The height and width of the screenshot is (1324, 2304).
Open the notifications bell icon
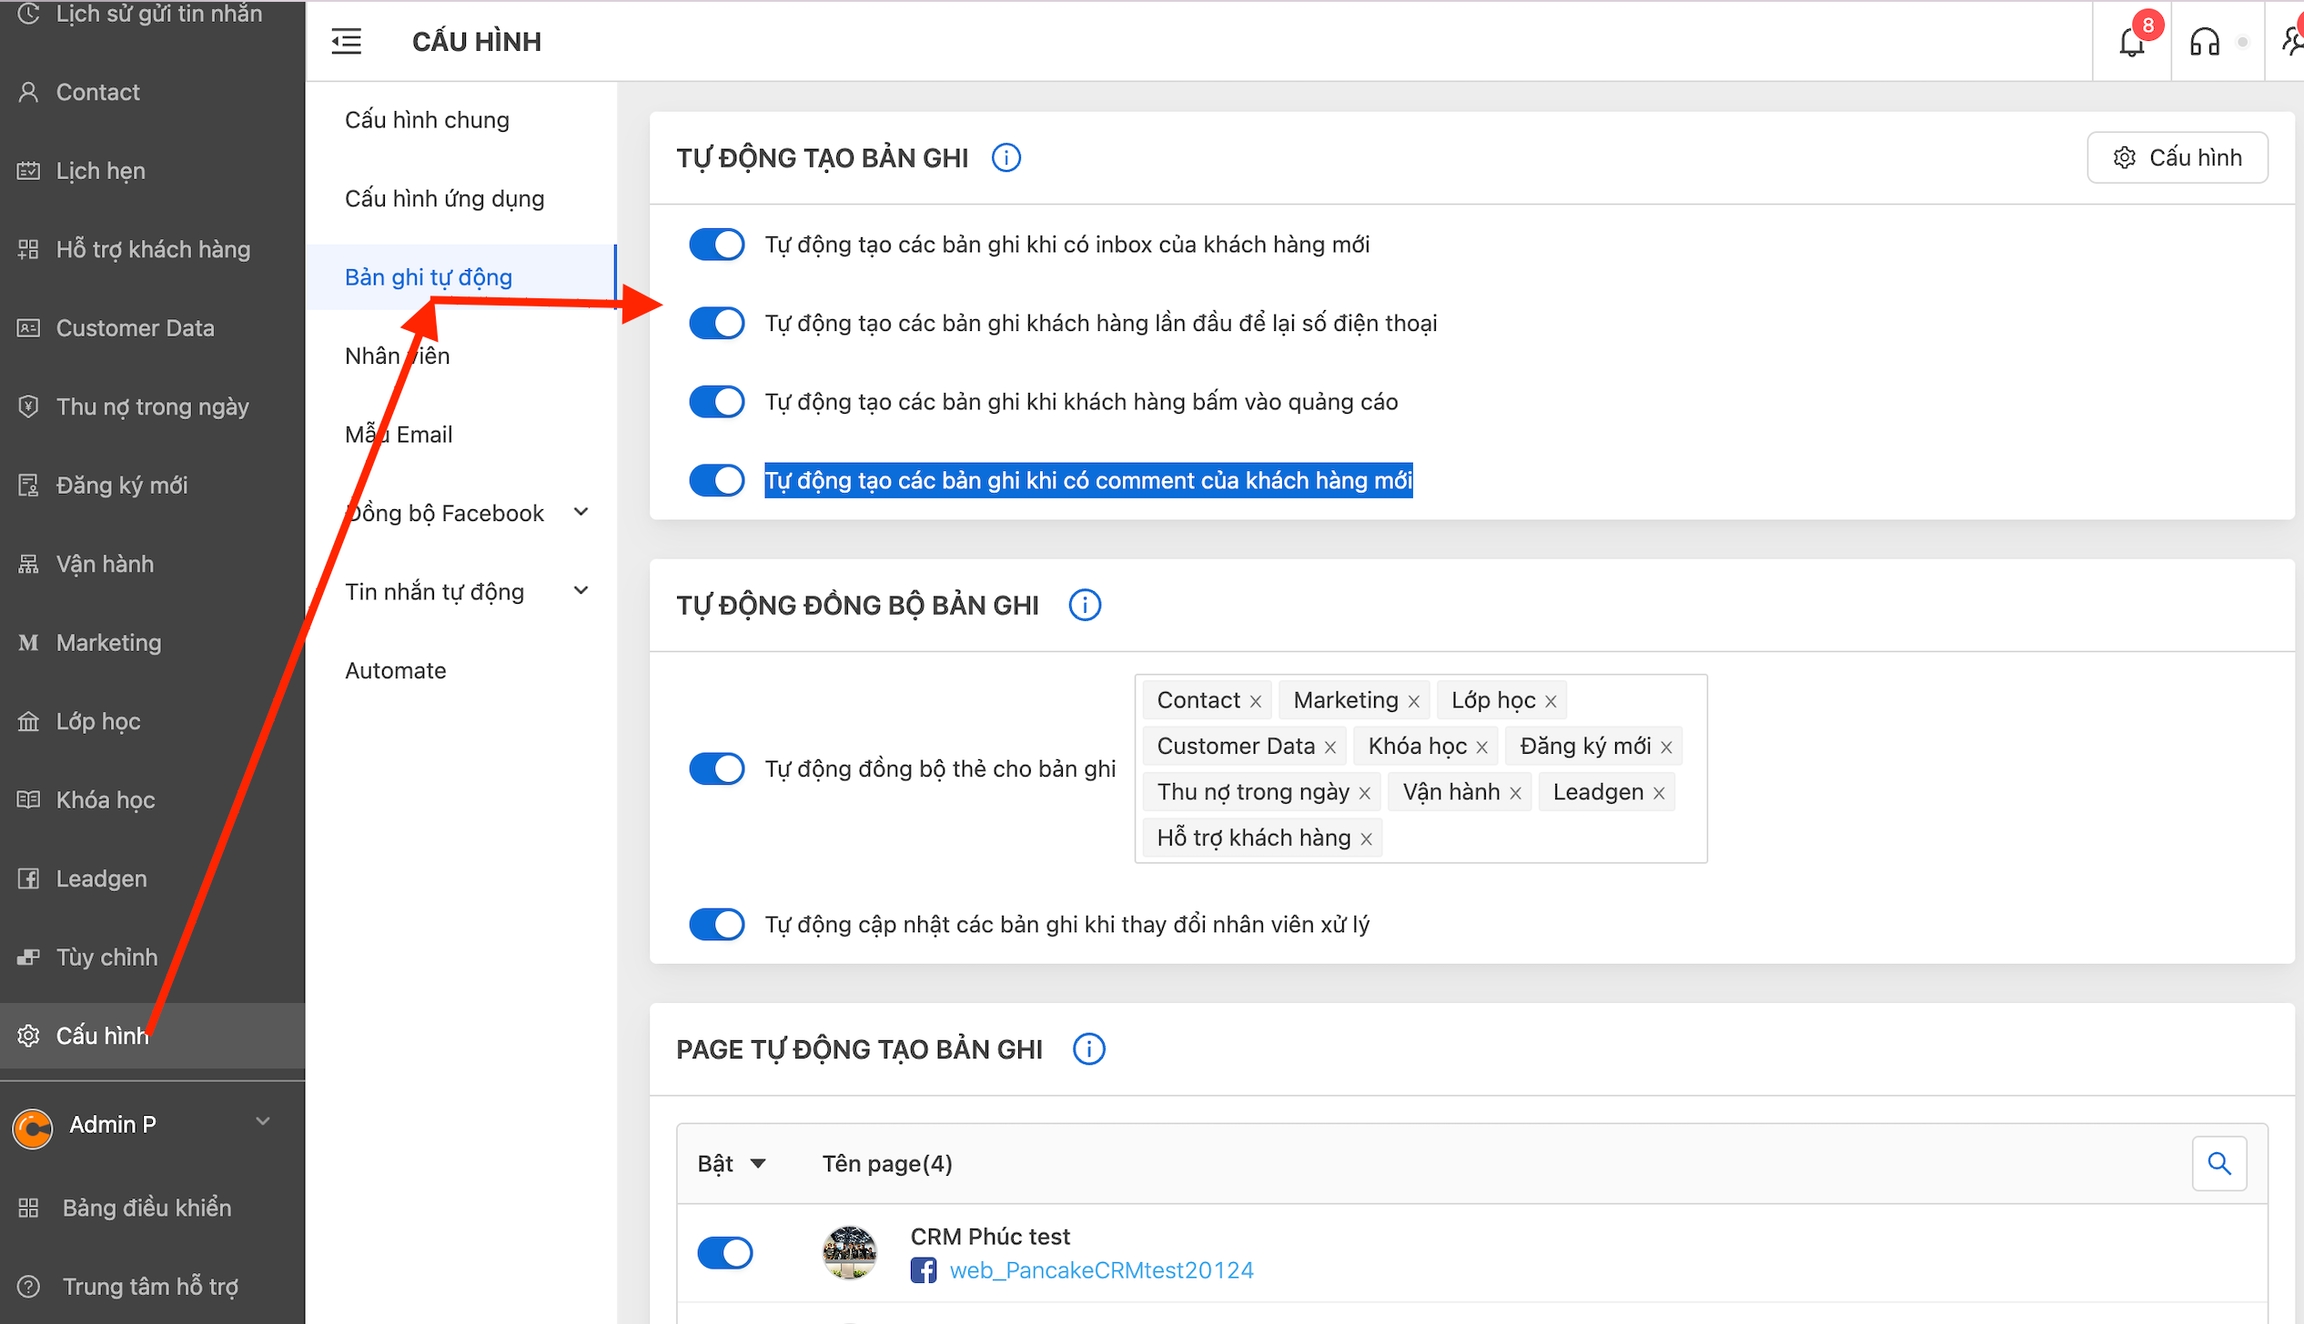pos(2130,42)
